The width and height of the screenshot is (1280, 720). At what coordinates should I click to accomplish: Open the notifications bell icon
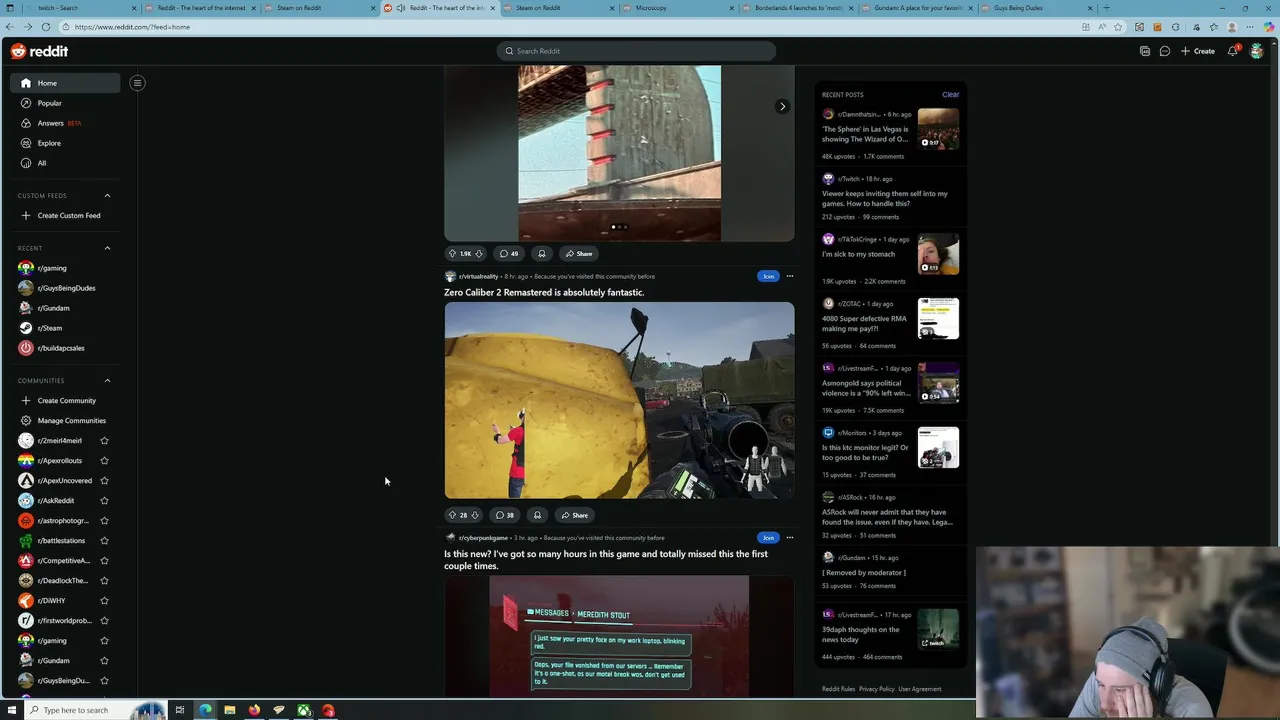[1233, 51]
